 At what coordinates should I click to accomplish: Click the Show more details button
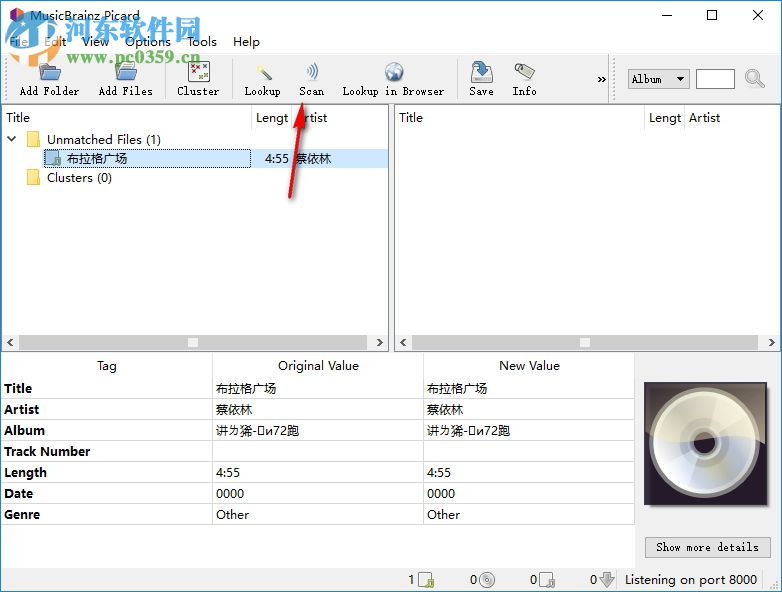(708, 547)
